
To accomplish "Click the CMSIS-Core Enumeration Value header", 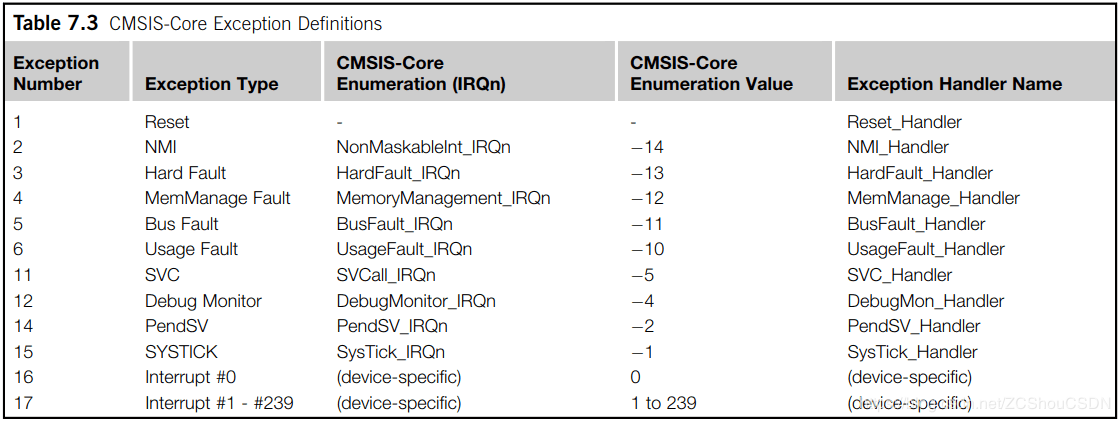I will (x=711, y=73).
